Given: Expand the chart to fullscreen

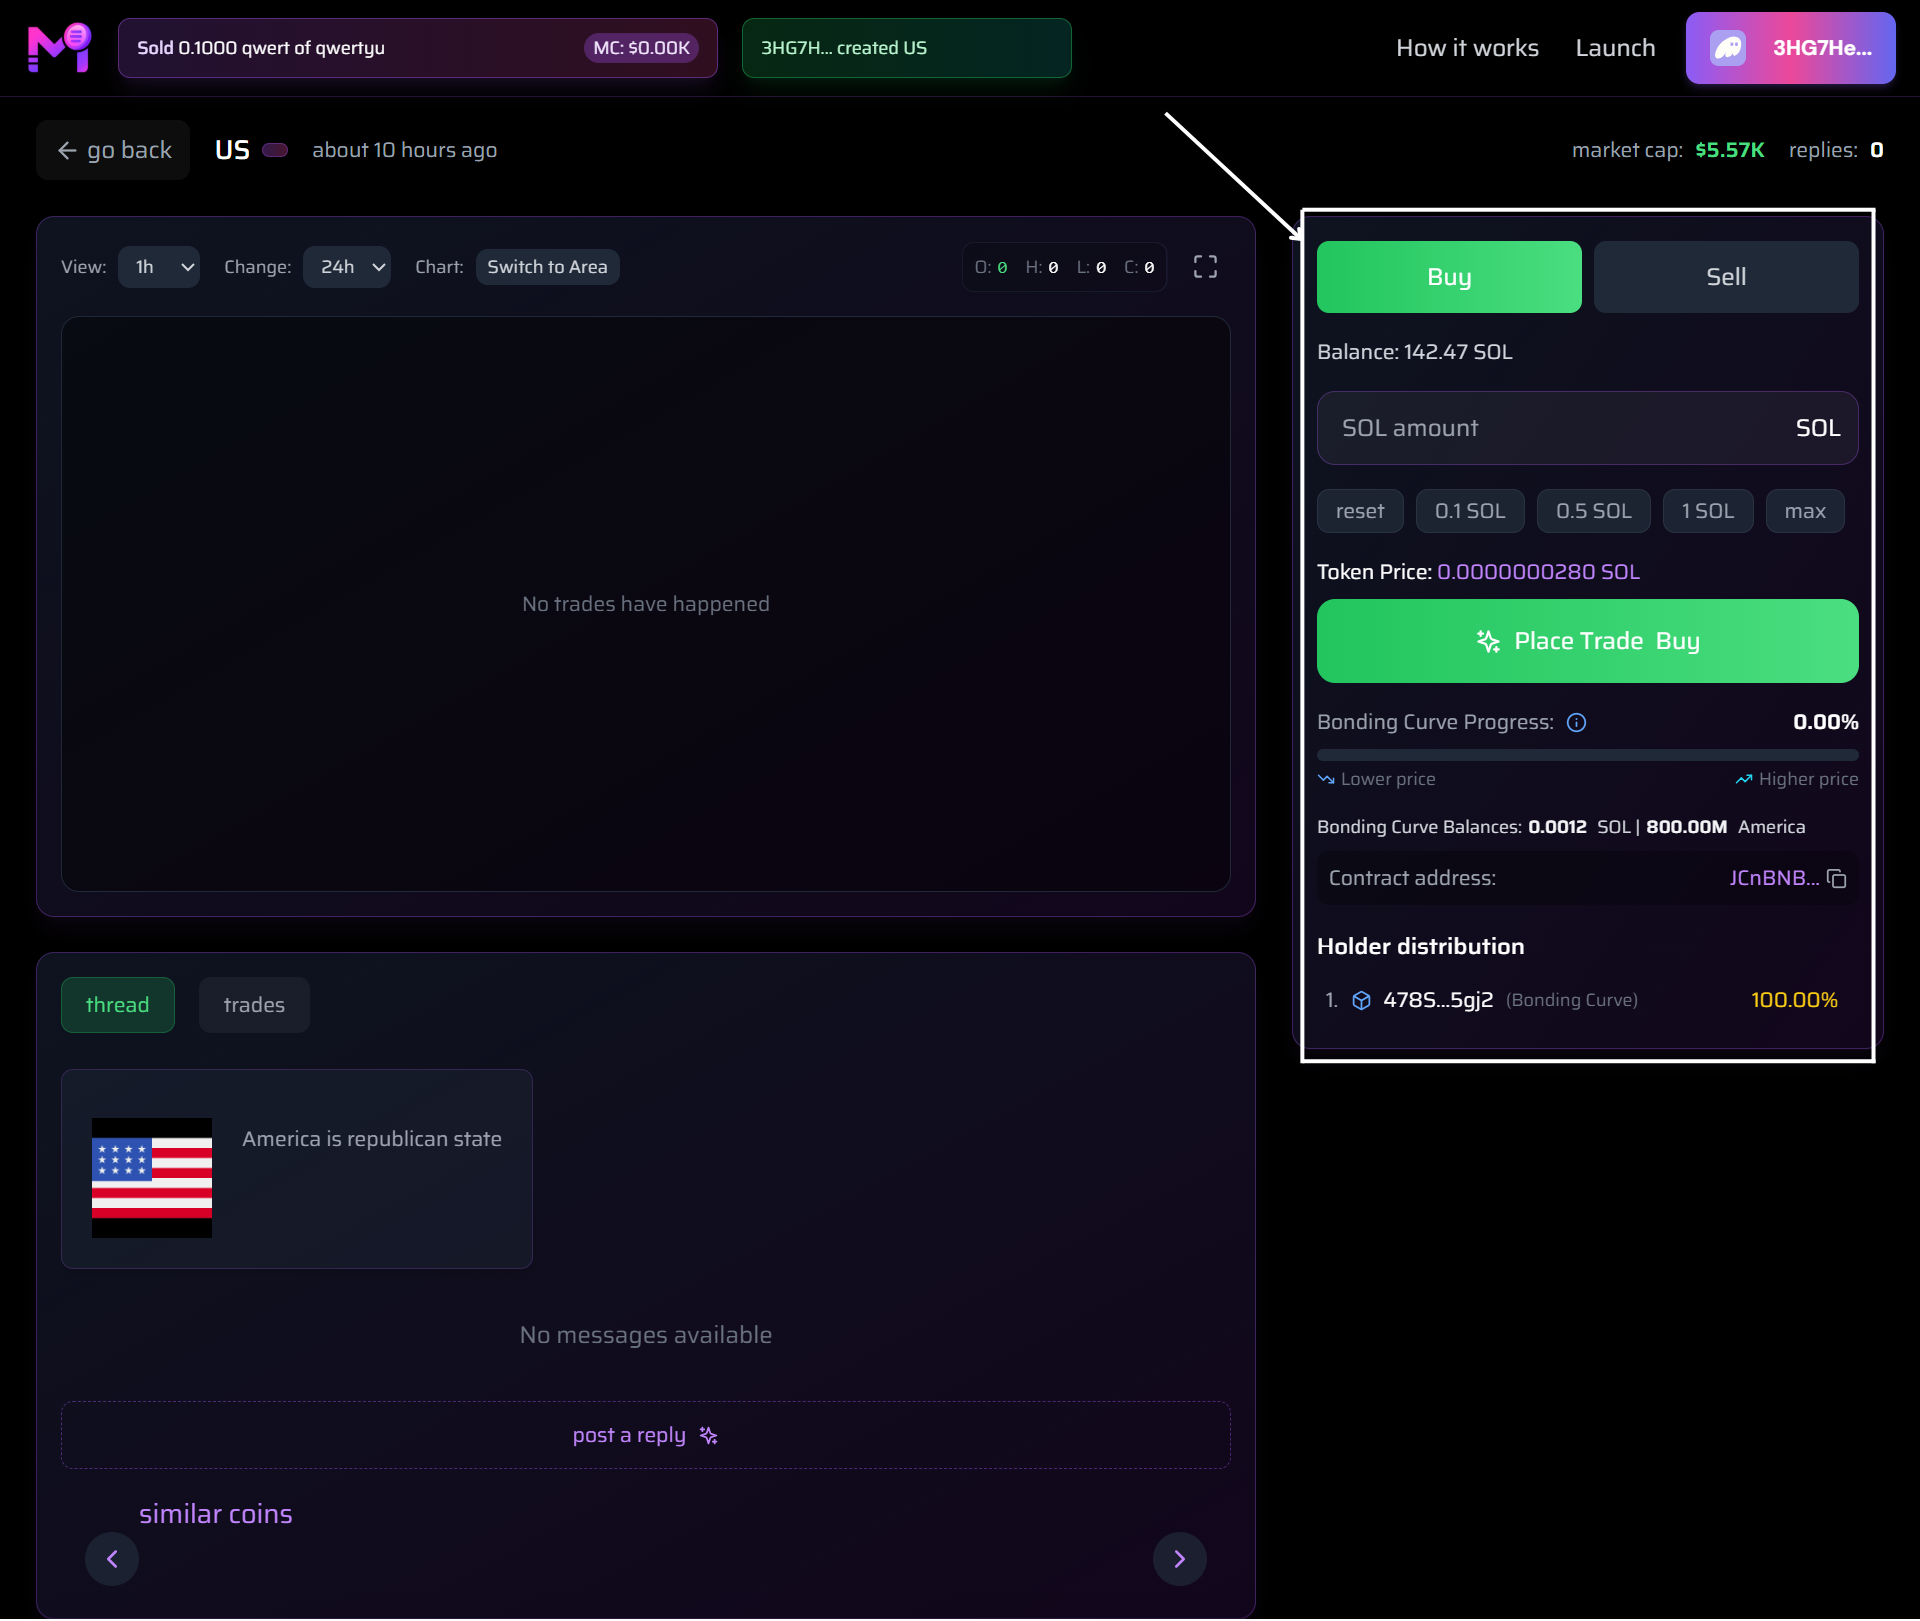Looking at the screenshot, I should point(1205,266).
